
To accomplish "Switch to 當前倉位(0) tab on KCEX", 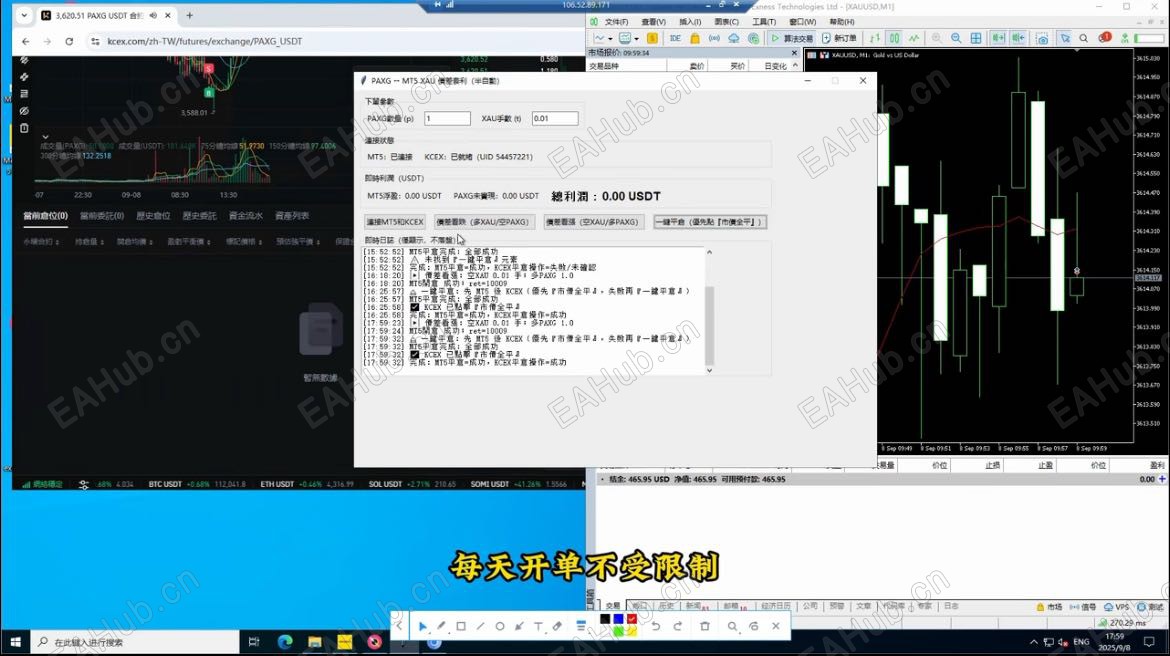I will (46, 216).
